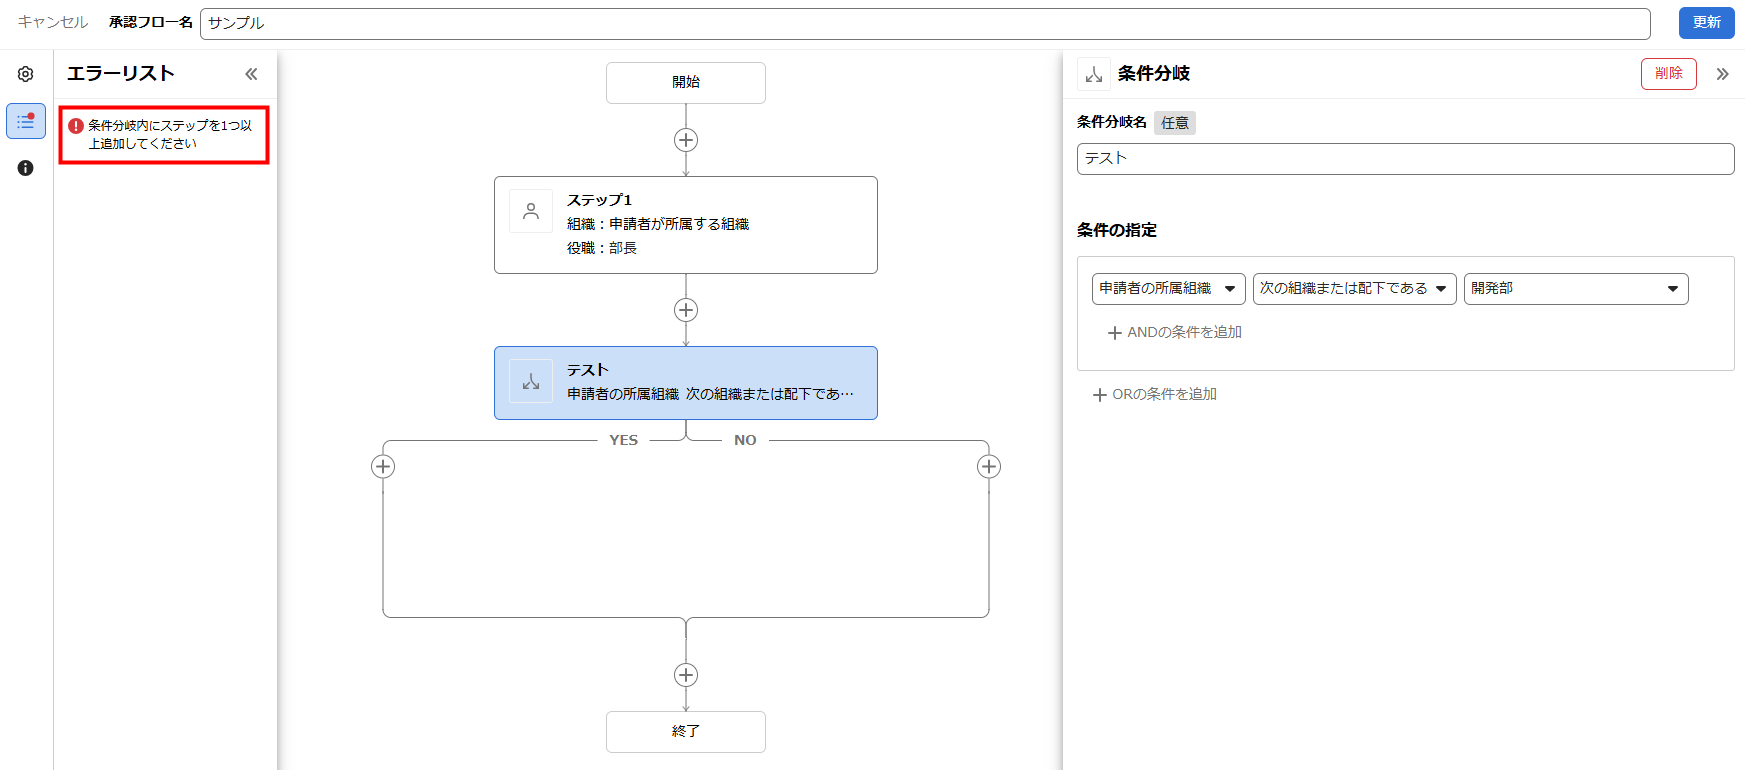Screen dimensions: 1745x770
Task: Click the 承認フロー名 input field
Action: [924, 23]
